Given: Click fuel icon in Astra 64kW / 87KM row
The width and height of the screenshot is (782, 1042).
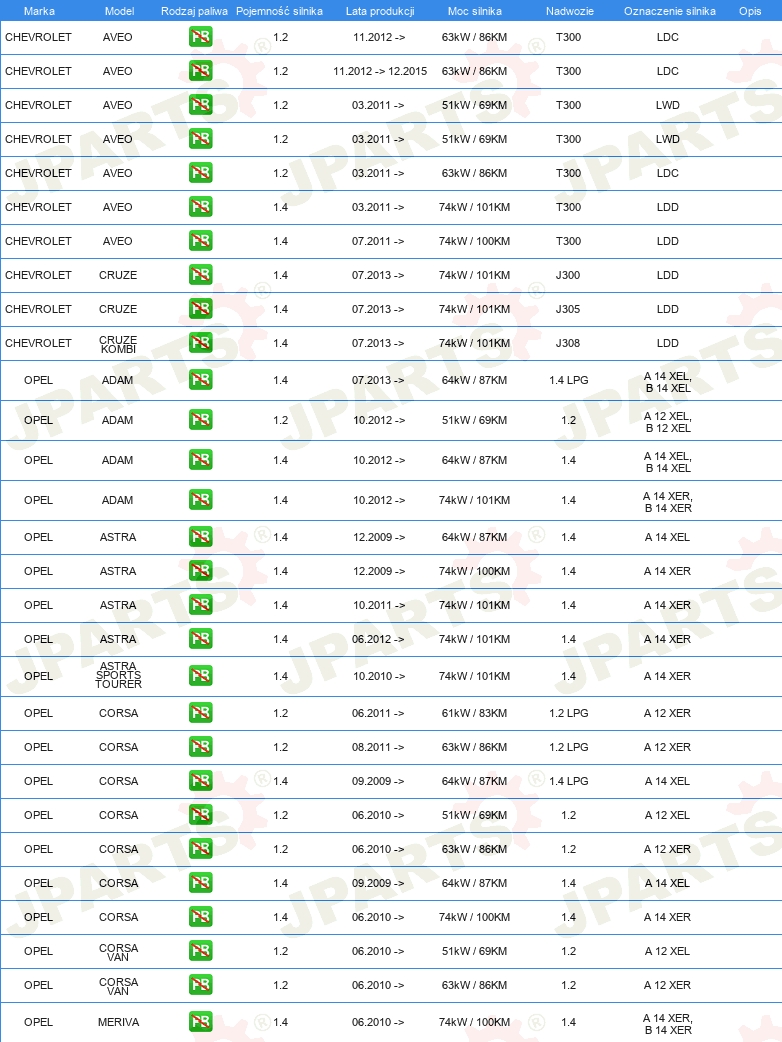Looking at the screenshot, I should coord(201,537).
